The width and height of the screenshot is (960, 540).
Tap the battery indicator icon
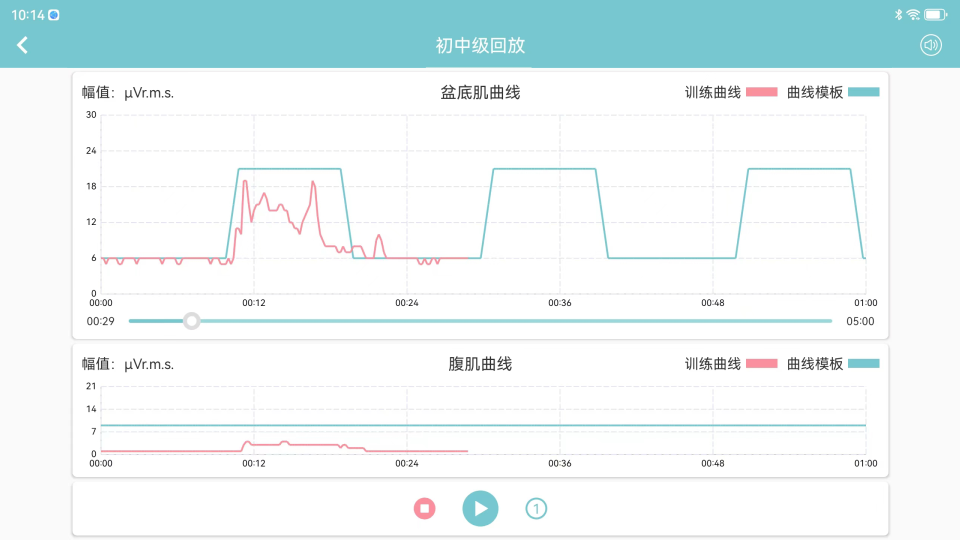click(x=934, y=15)
